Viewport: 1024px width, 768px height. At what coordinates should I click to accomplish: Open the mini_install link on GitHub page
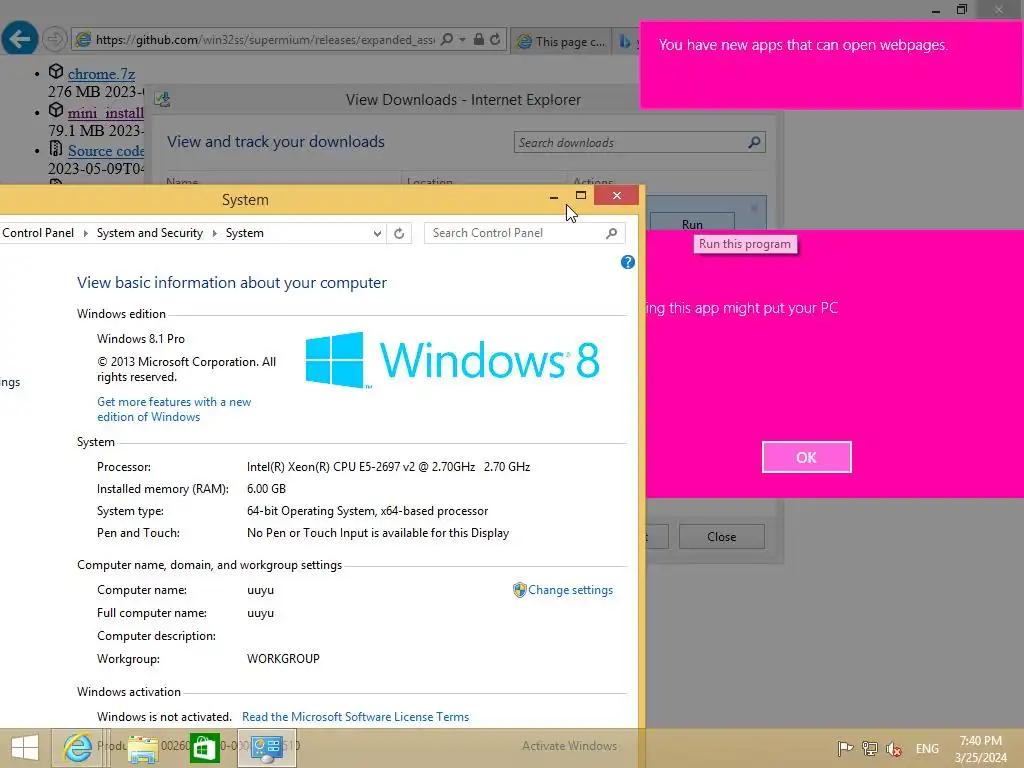(x=106, y=112)
